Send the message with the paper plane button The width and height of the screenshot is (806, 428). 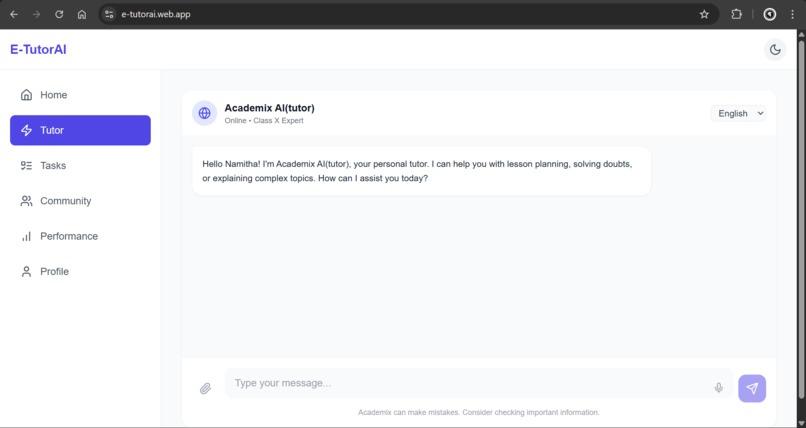click(x=752, y=388)
